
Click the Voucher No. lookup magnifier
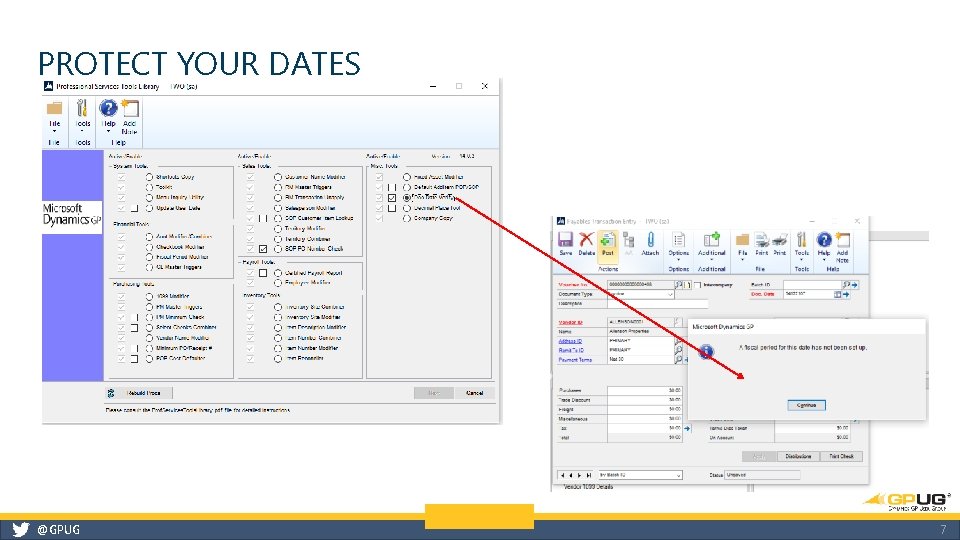point(678,285)
